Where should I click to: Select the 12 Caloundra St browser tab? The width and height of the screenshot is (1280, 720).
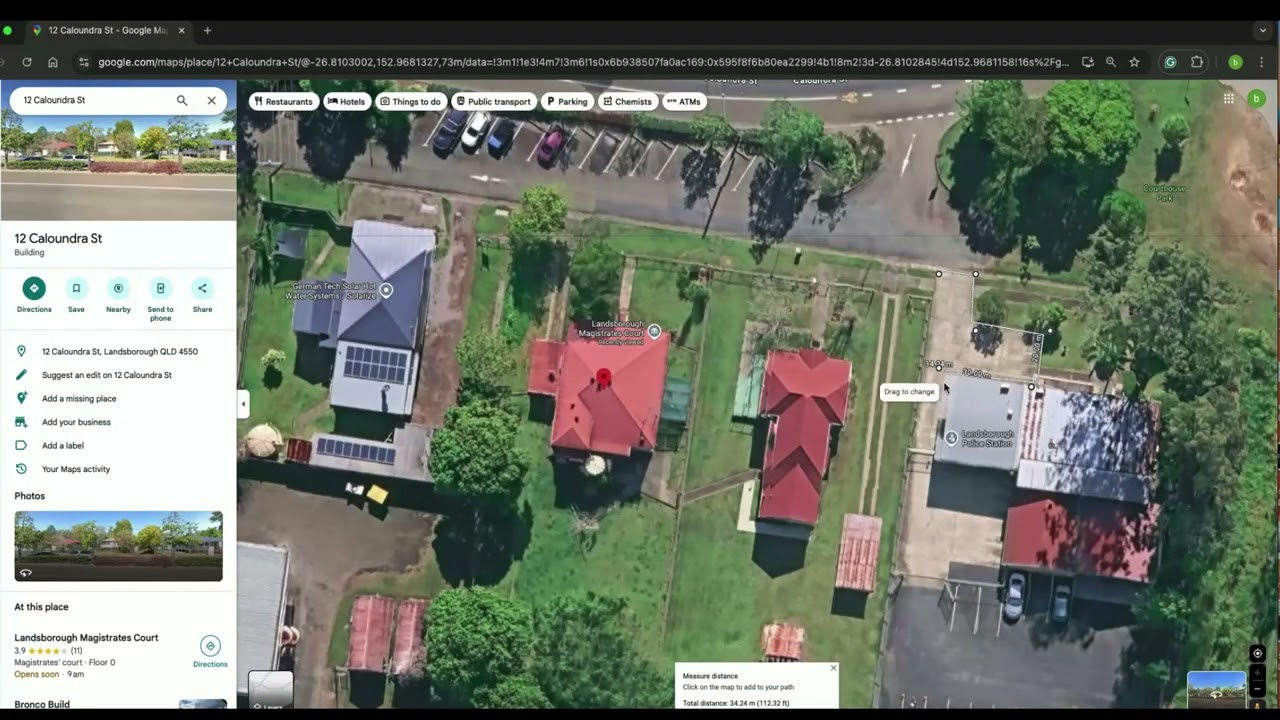click(108, 30)
